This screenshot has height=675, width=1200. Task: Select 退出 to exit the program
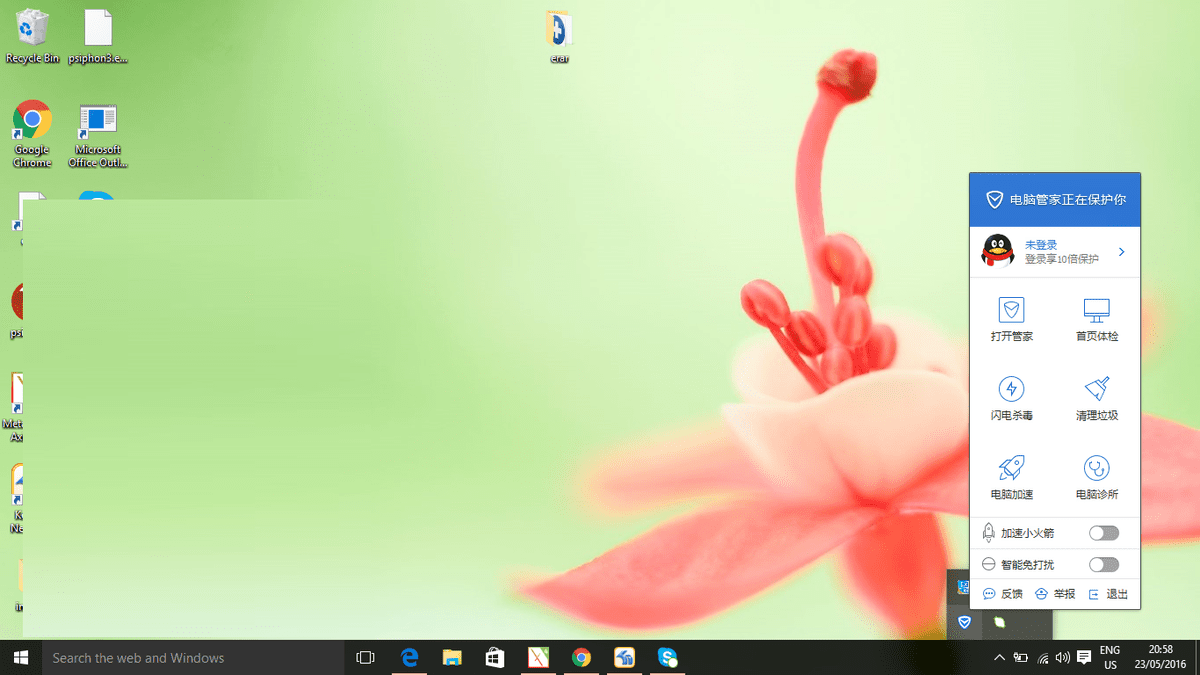(1108, 594)
